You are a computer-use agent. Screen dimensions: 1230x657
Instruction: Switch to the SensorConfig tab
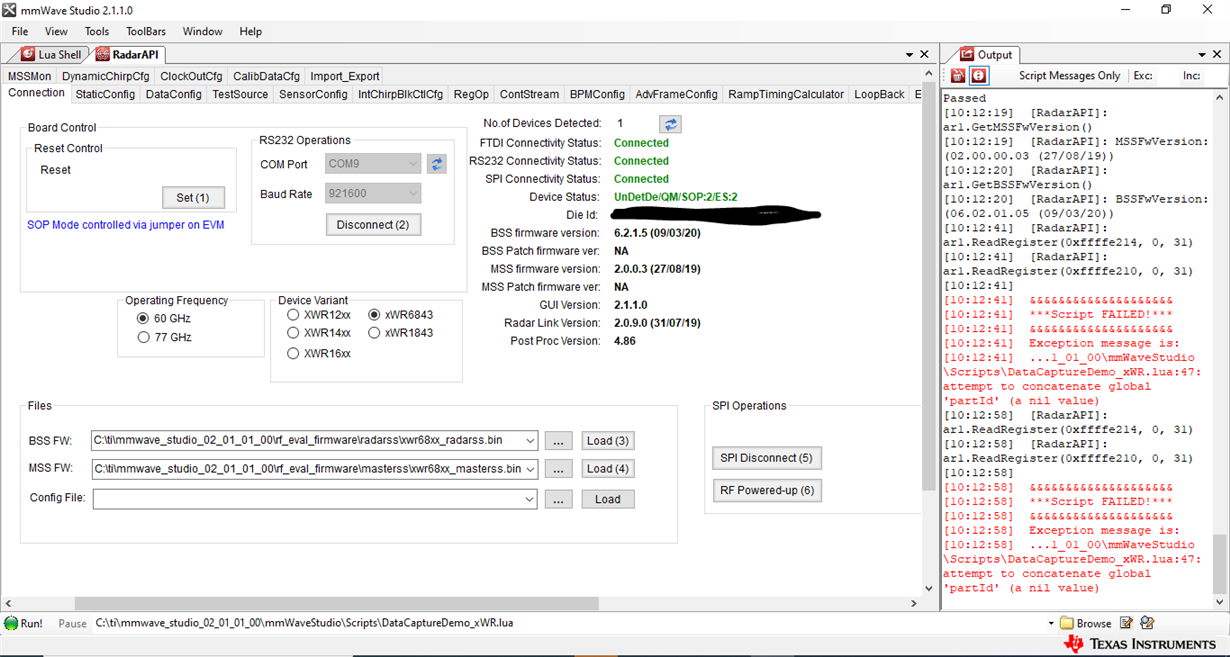pos(313,94)
